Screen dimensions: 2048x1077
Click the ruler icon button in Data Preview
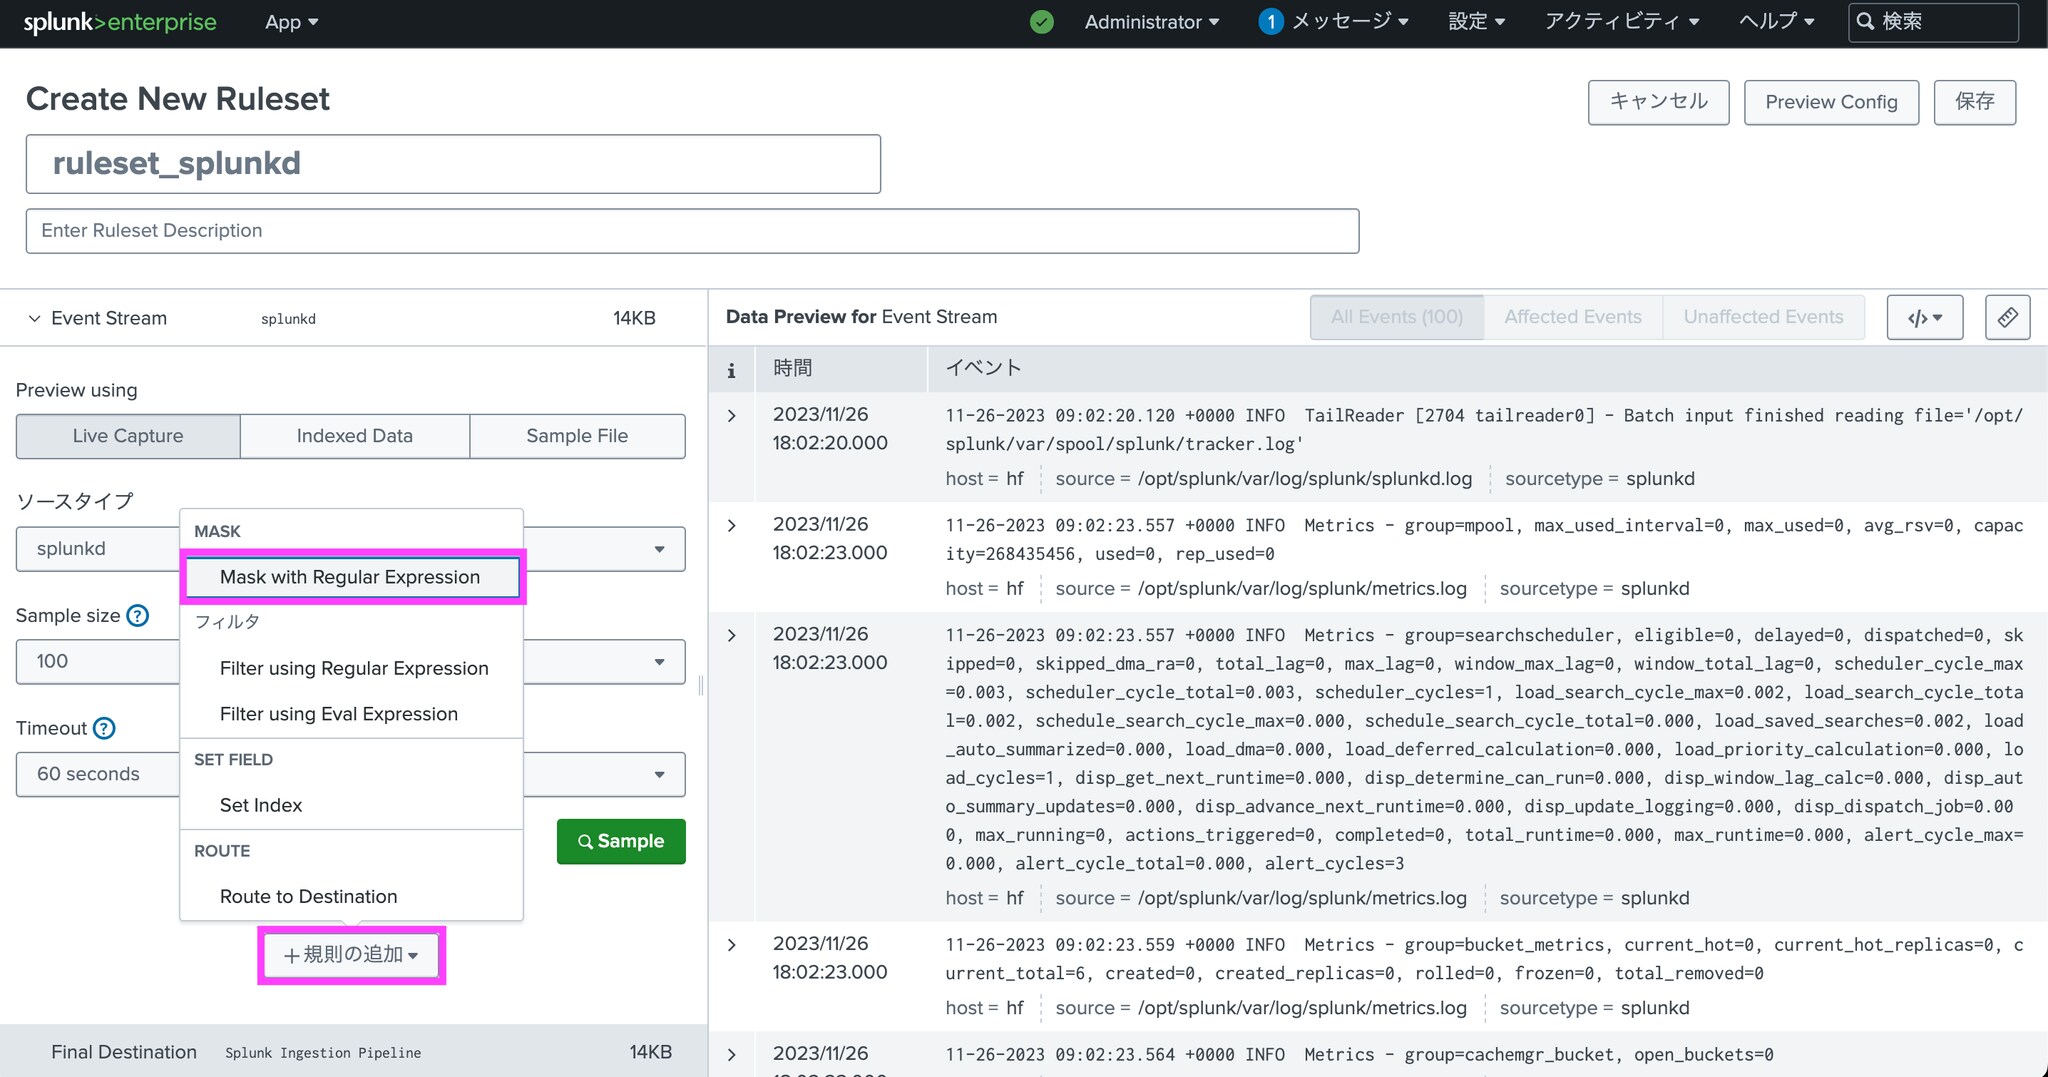(x=2007, y=318)
